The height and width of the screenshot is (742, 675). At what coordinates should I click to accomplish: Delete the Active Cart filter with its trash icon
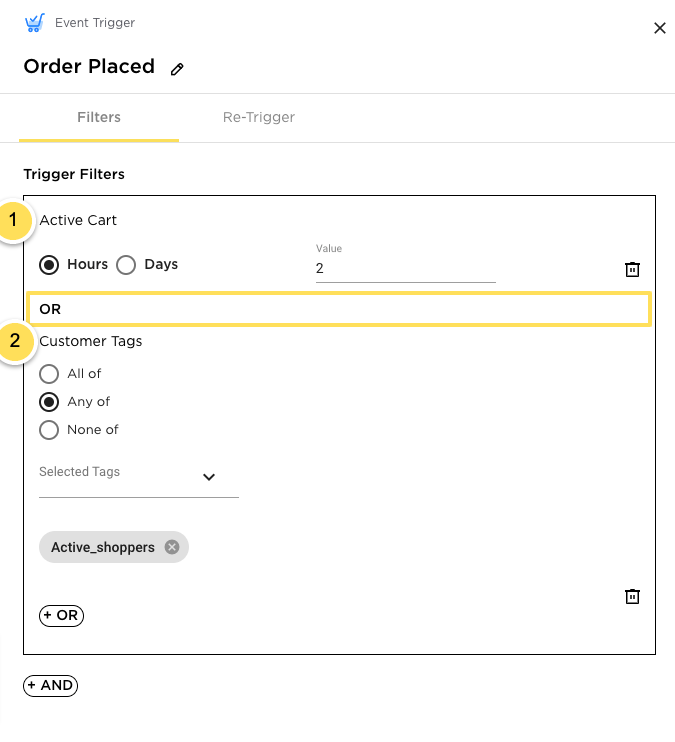[x=632, y=269]
